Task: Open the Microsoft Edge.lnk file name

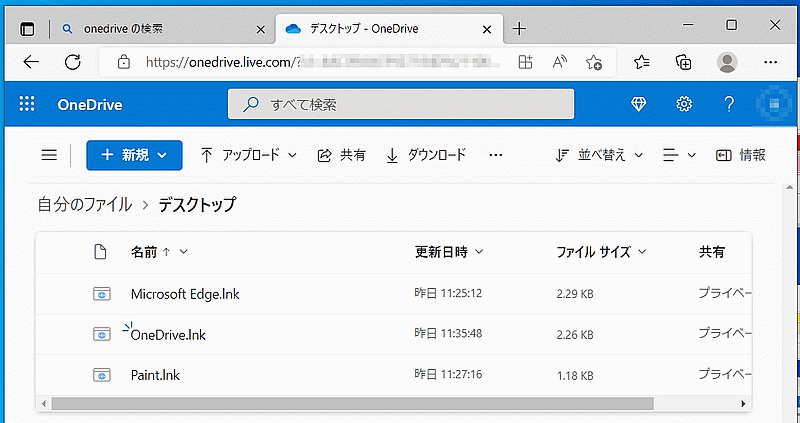Action: (185, 294)
